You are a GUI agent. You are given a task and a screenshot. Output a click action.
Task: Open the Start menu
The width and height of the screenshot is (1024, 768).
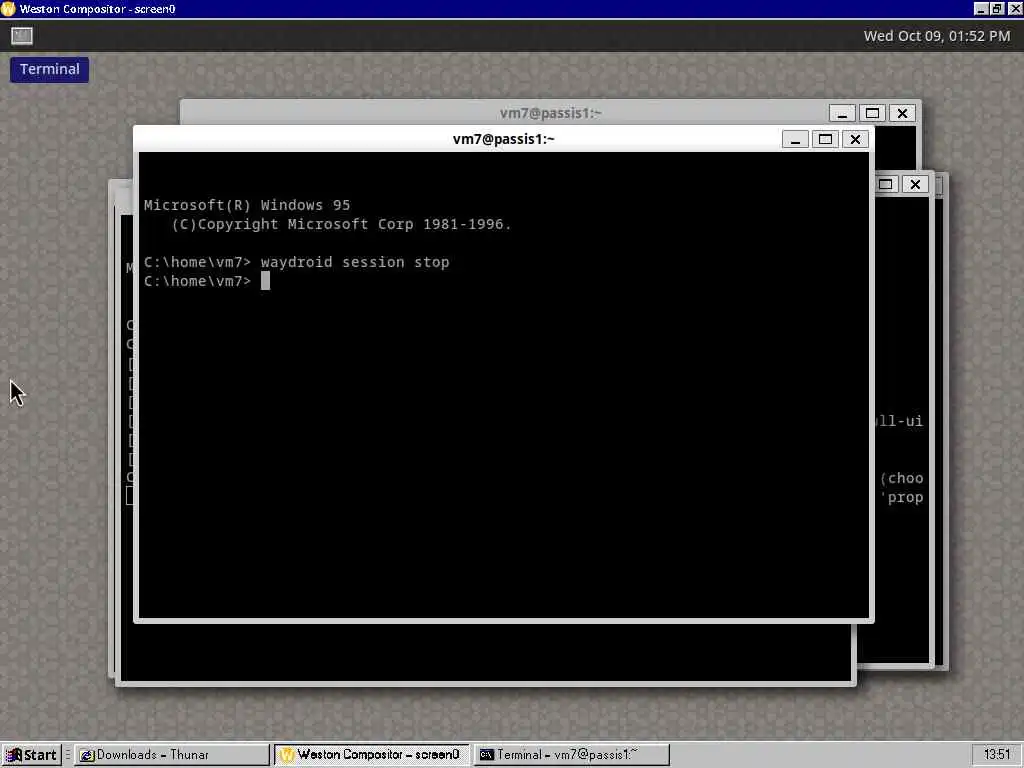coord(31,755)
